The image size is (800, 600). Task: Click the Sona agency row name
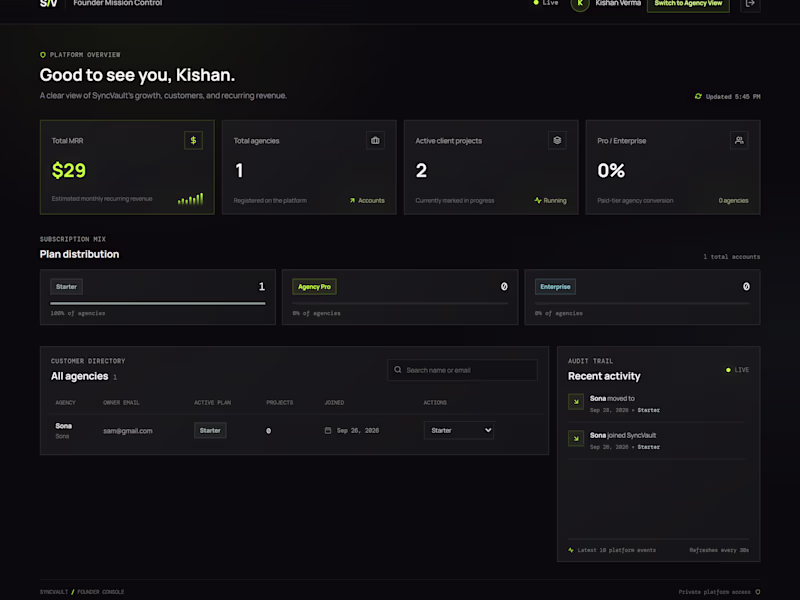tap(63, 426)
